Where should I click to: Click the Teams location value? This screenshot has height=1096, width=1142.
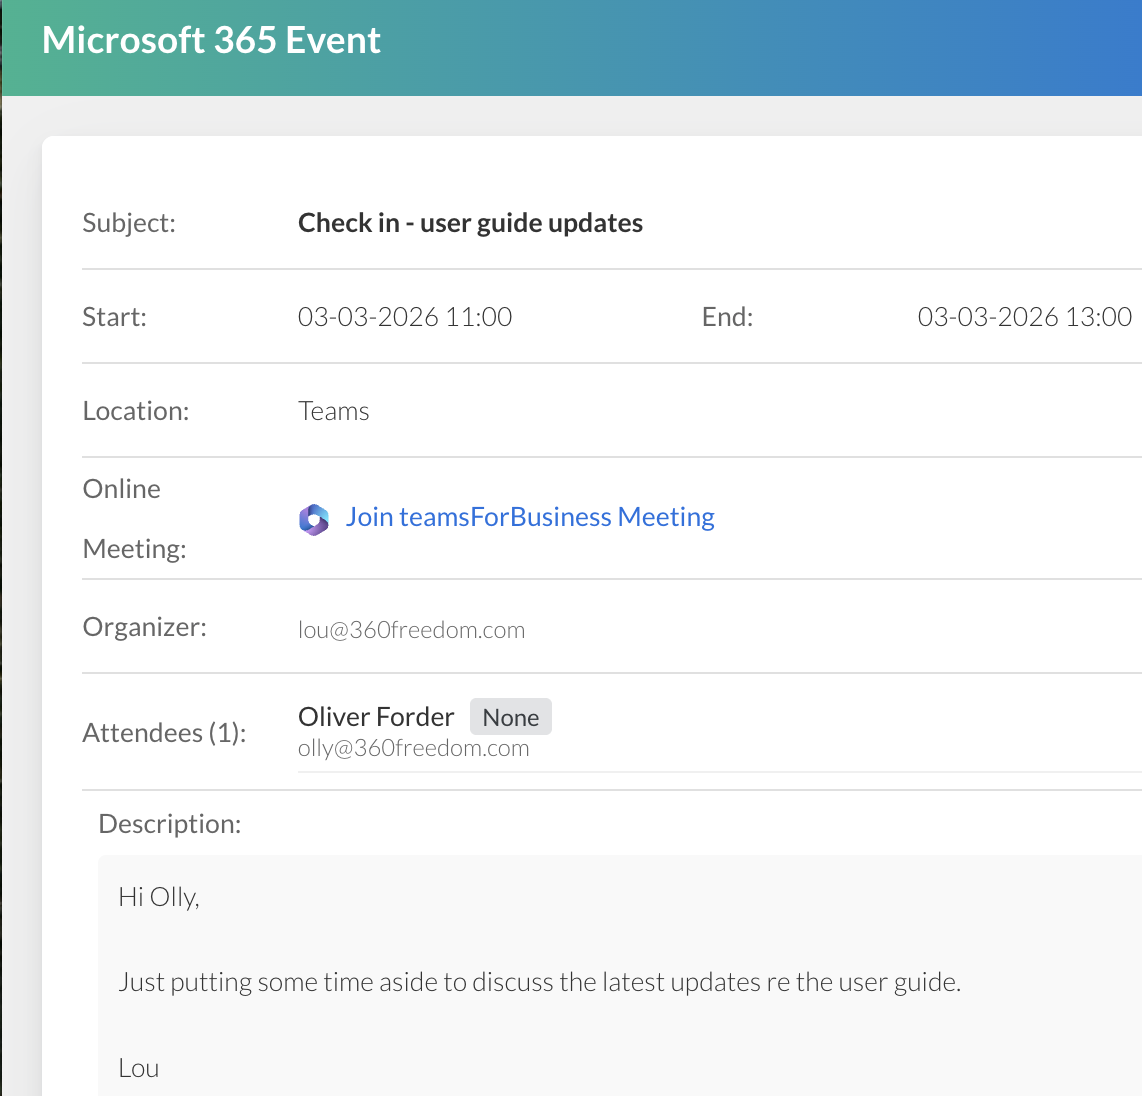point(333,411)
